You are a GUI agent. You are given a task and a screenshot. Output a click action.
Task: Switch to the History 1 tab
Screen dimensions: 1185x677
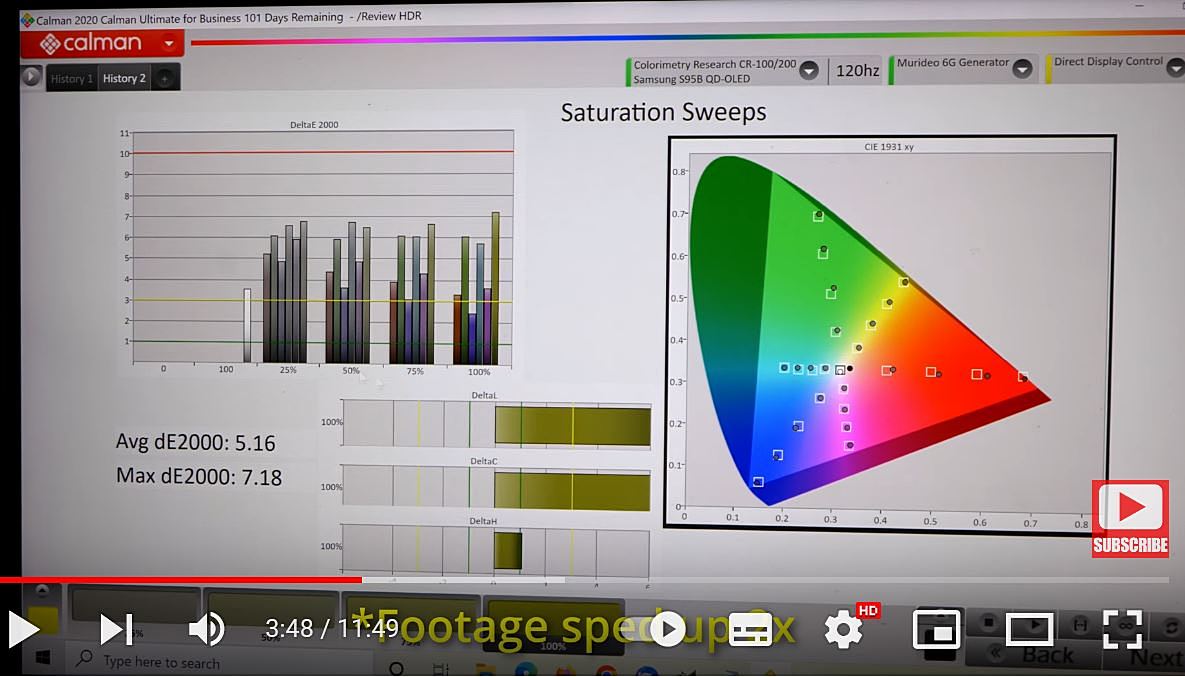point(71,79)
